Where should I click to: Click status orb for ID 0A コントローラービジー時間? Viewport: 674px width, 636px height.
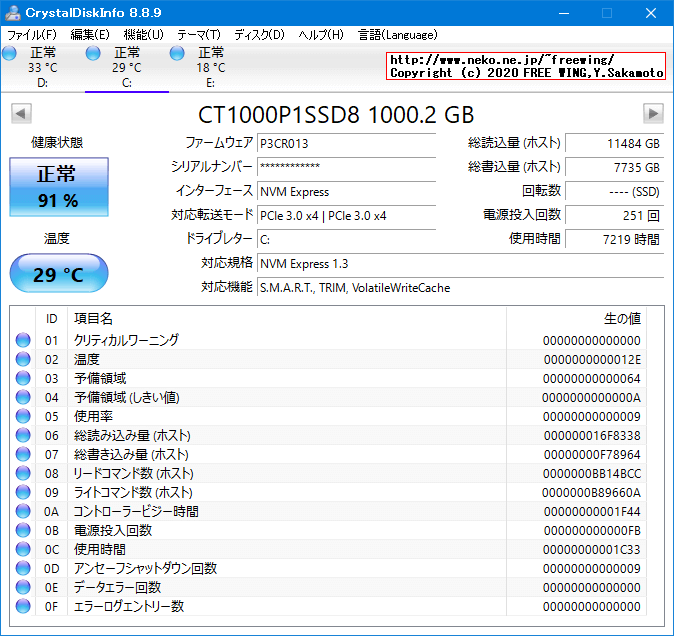23,511
